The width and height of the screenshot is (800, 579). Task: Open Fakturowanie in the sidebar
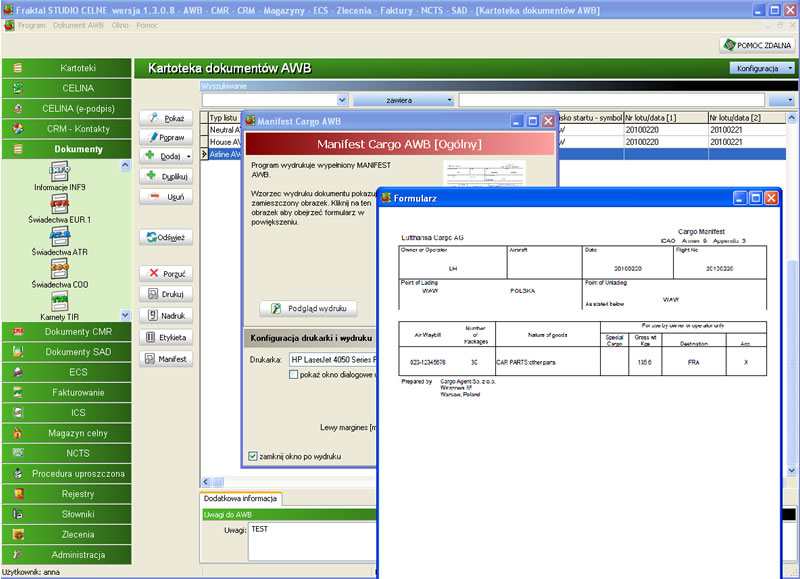pyautogui.click(x=67, y=392)
